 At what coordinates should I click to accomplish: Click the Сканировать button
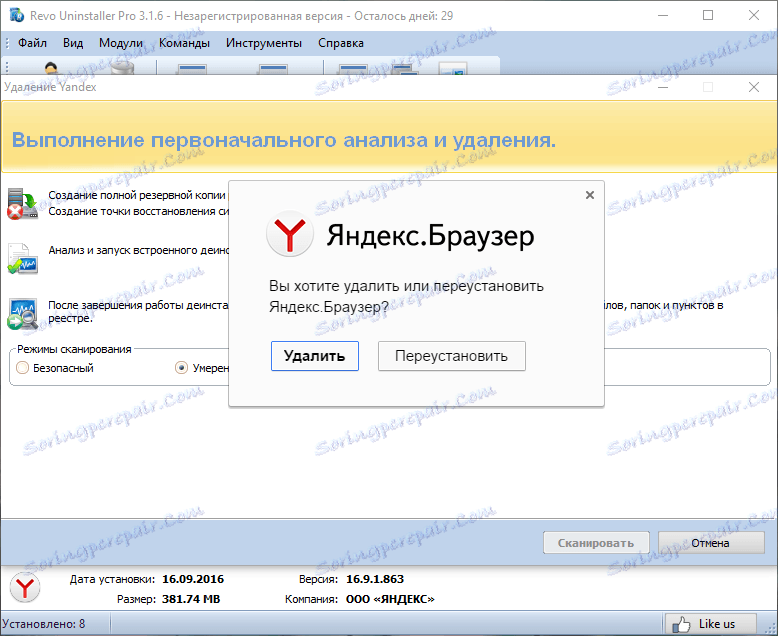(x=596, y=543)
